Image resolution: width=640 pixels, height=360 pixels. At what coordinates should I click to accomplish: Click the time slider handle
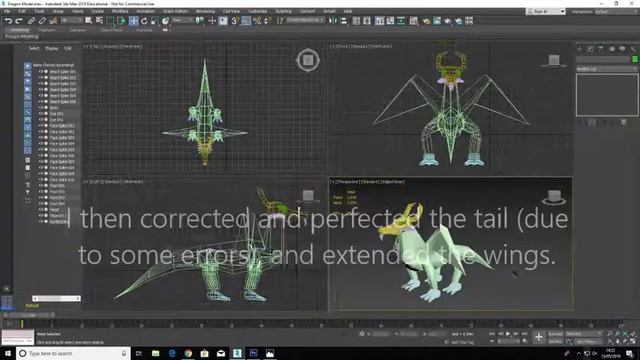[x=29, y=315]
